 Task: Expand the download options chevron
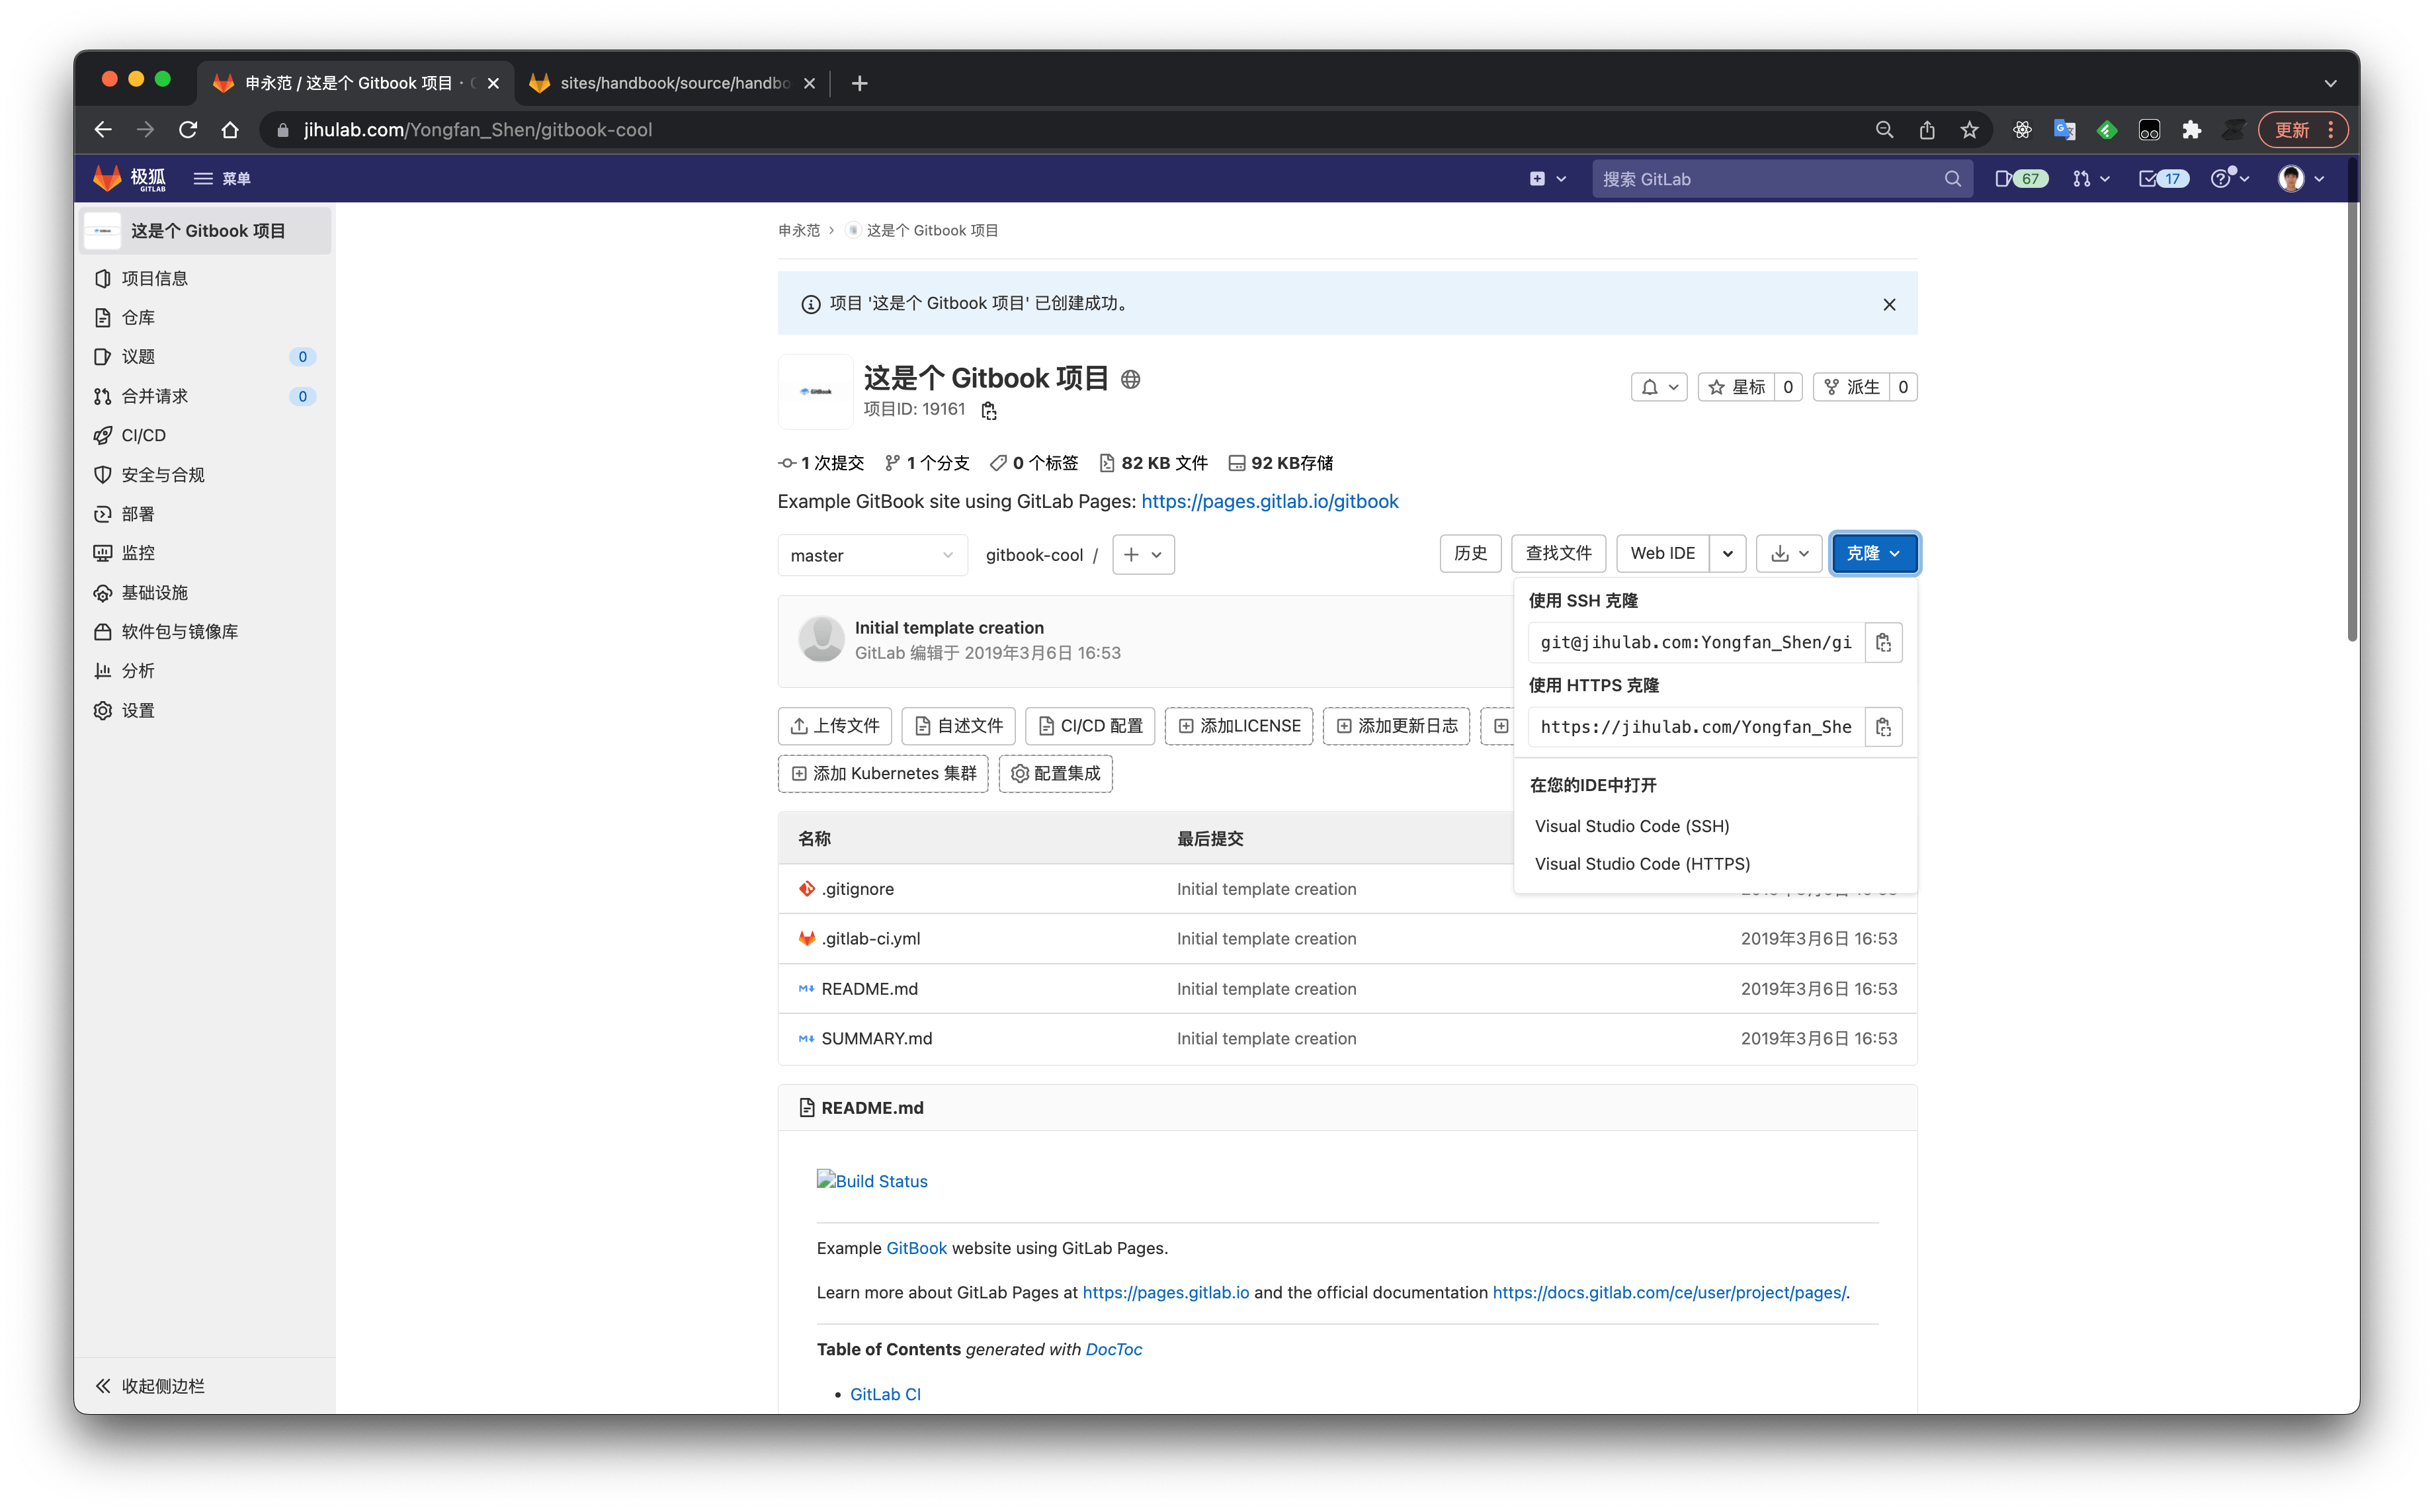pyautogui.click(x=1803, y=553)
